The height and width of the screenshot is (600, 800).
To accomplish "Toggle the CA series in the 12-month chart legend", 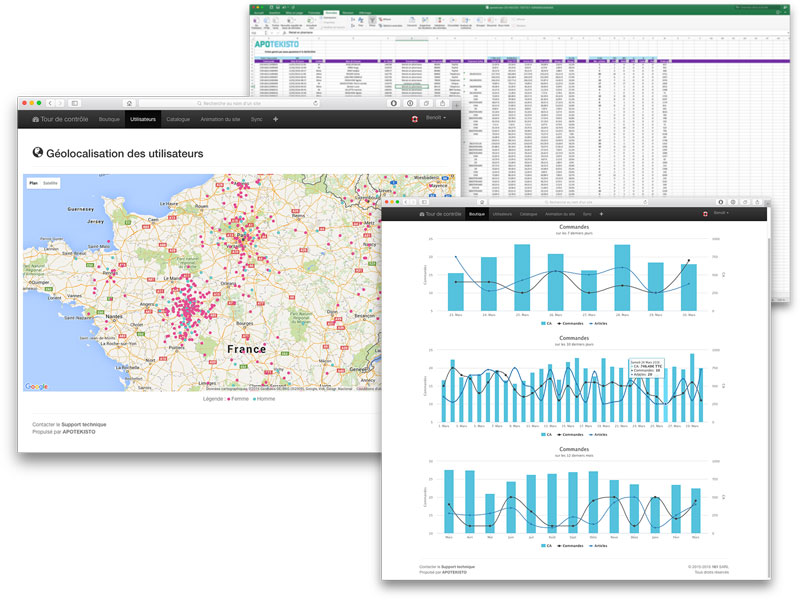I will (x=546, y=546).
